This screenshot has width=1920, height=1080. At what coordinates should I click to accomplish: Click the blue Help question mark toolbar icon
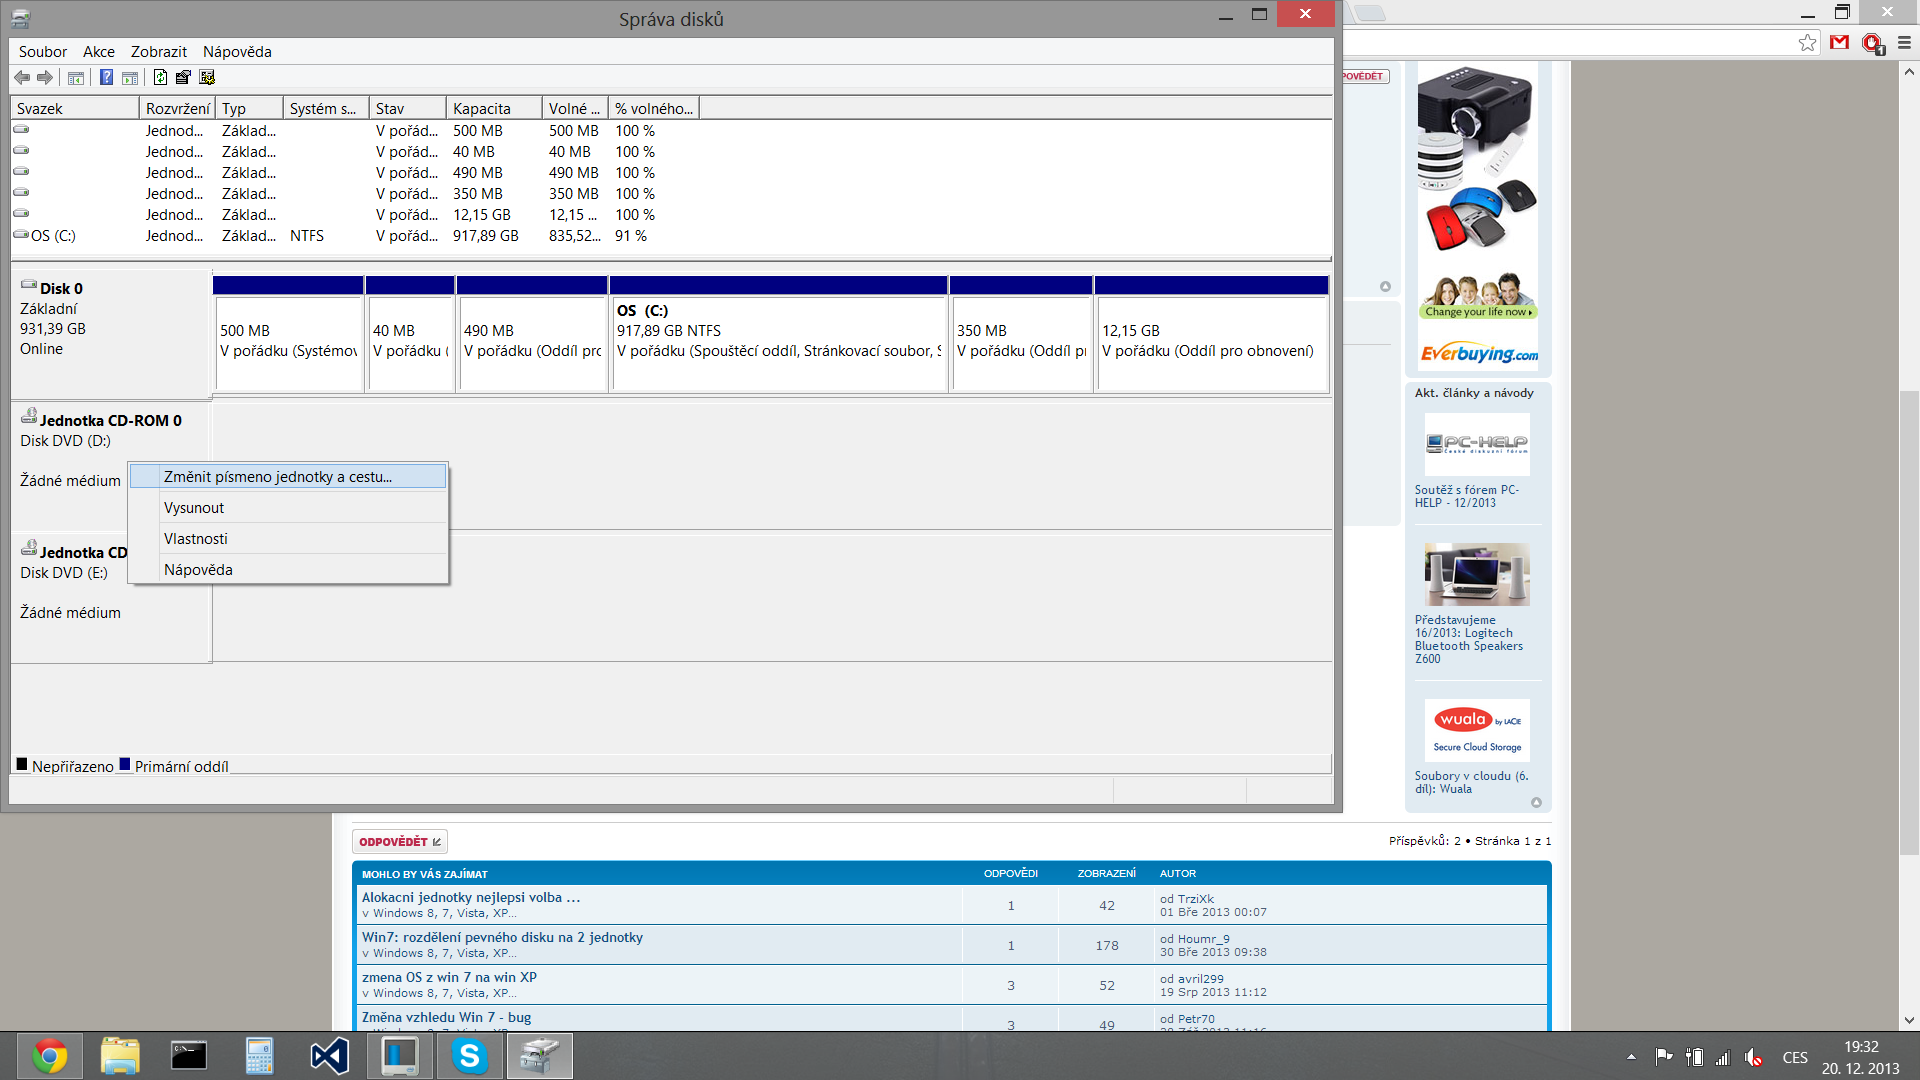106,77
